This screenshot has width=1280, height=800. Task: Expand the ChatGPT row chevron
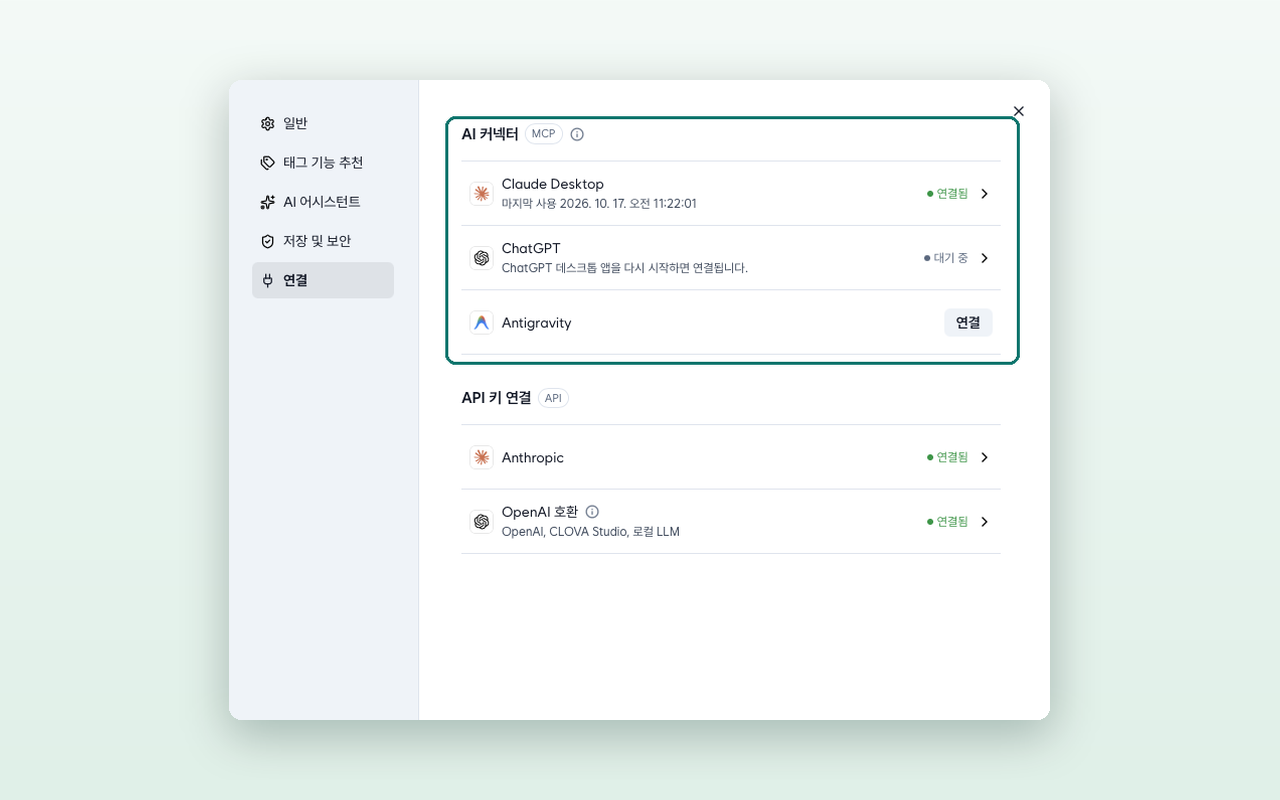coord(984,258)
